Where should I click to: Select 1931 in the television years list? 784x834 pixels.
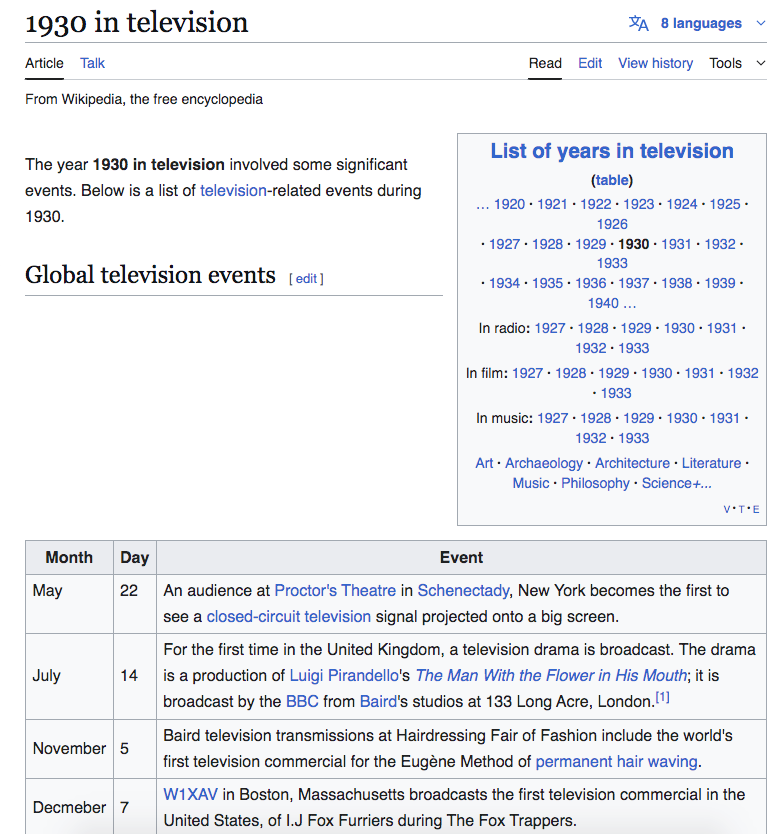click(x=676, y=244)
